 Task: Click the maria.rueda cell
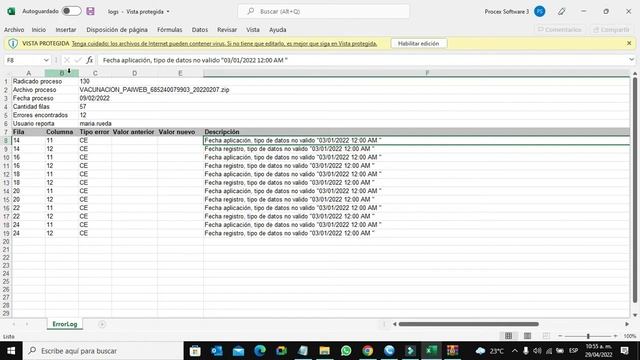[96, 123]
